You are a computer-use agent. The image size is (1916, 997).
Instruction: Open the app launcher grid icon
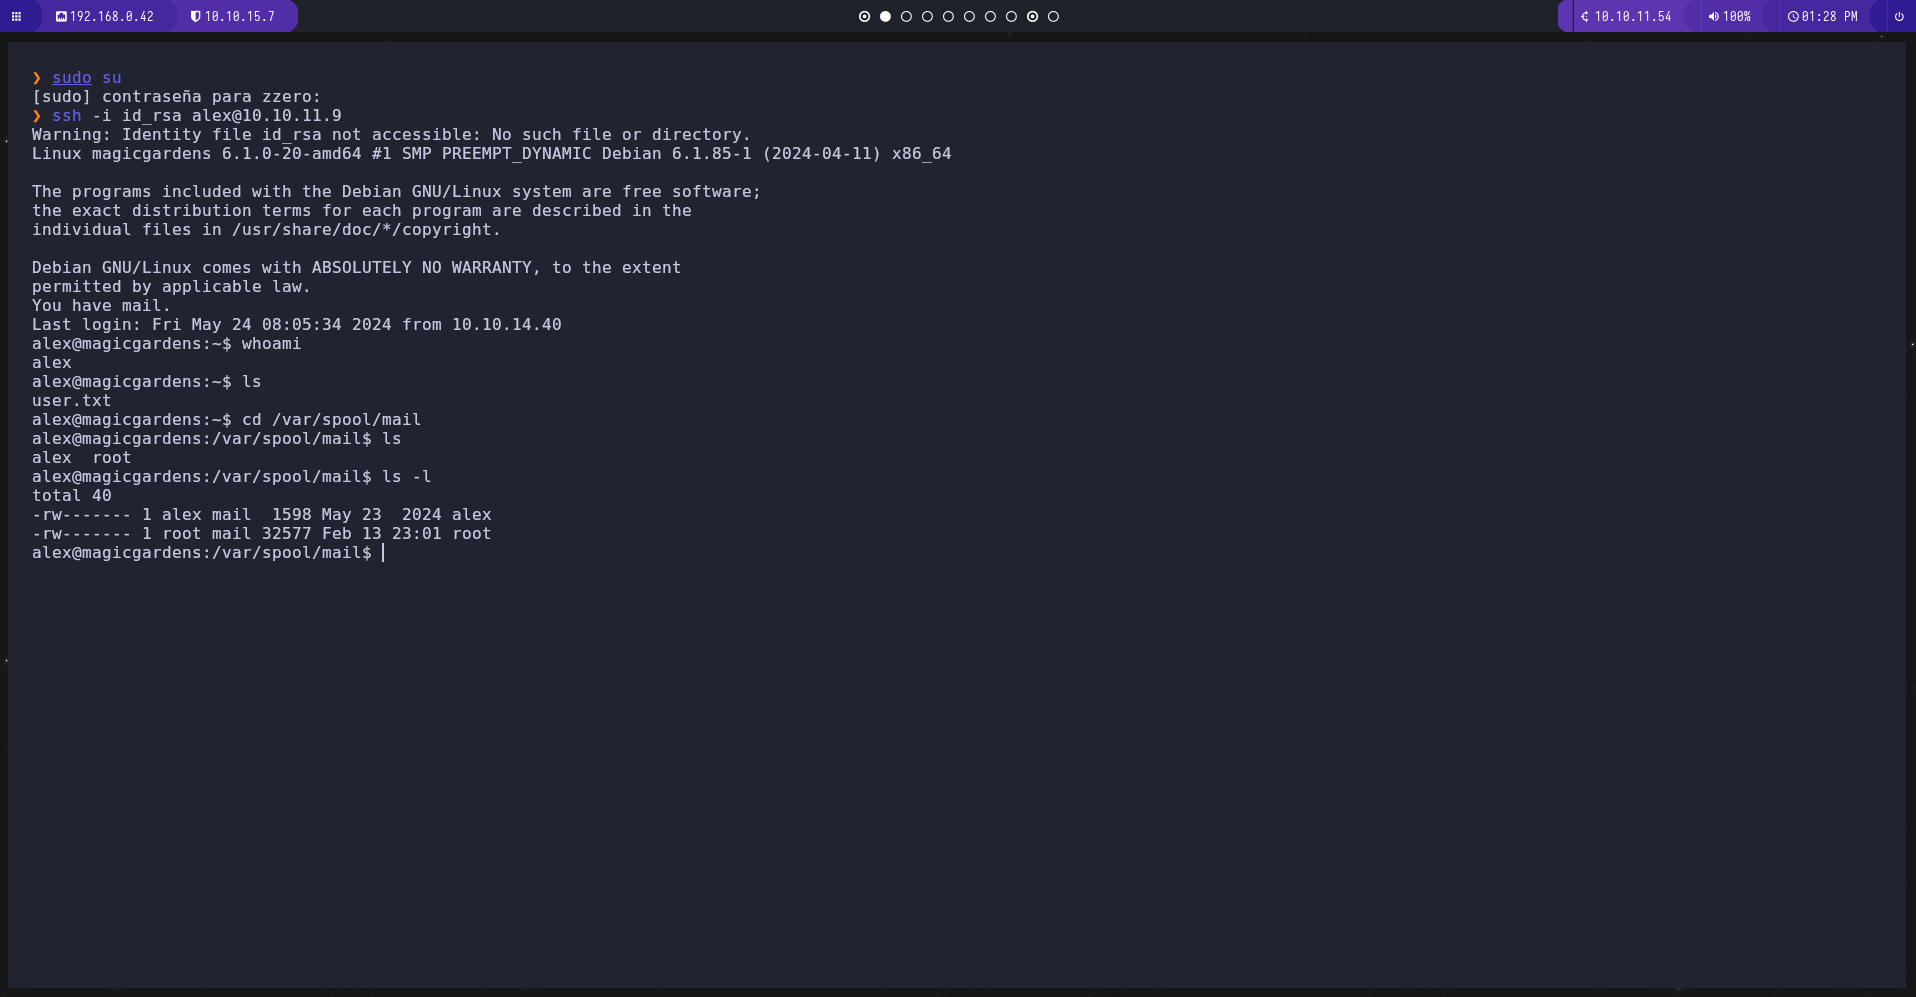pos(16,17)
